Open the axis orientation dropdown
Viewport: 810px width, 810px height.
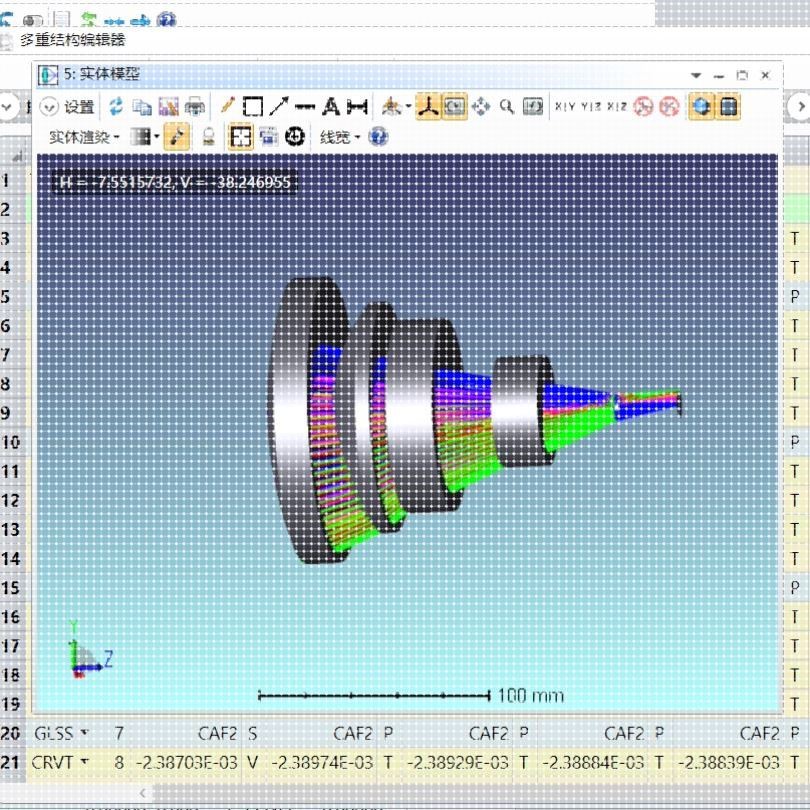[396, 107]
